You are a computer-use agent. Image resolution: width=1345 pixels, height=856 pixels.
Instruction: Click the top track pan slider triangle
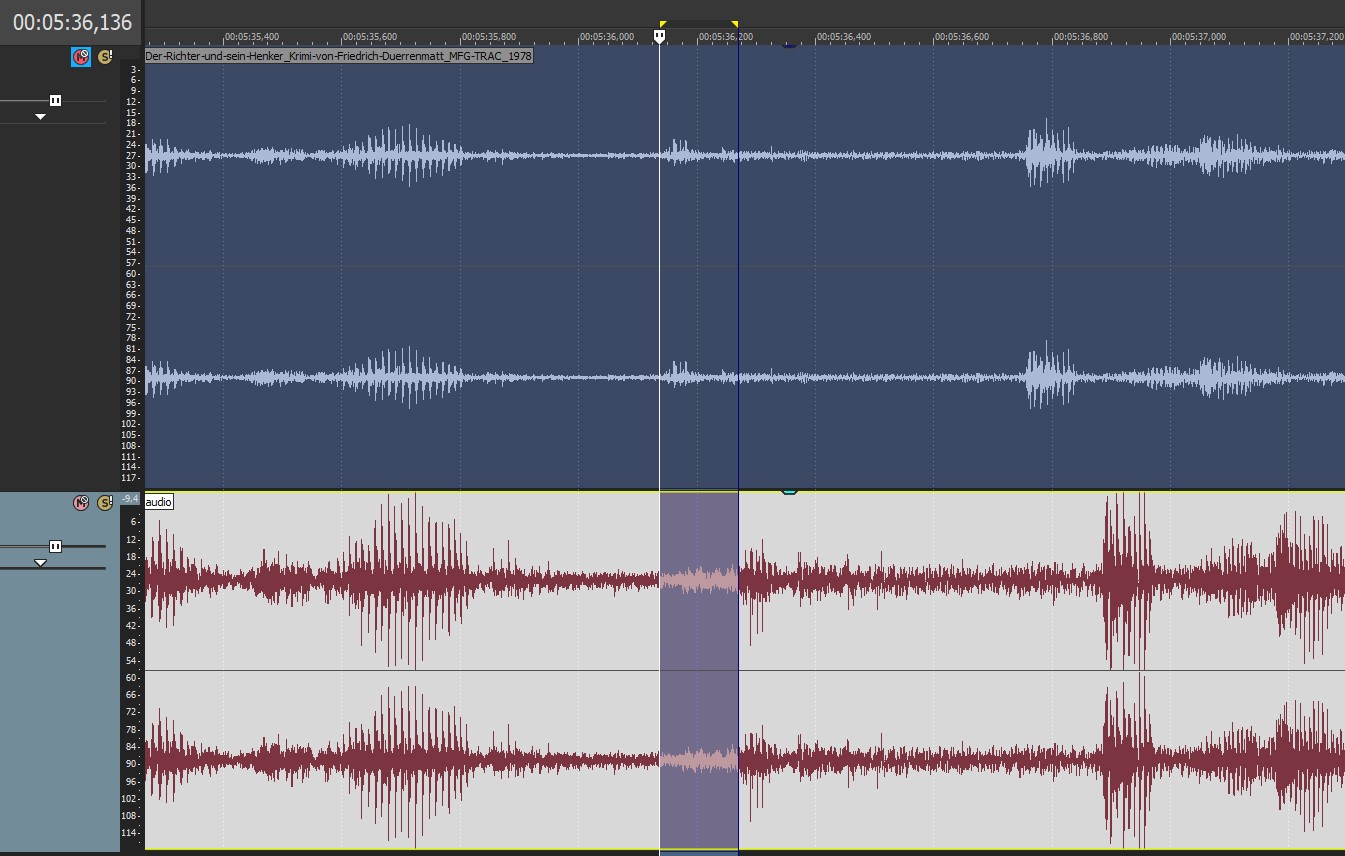[x=40, y=117]
